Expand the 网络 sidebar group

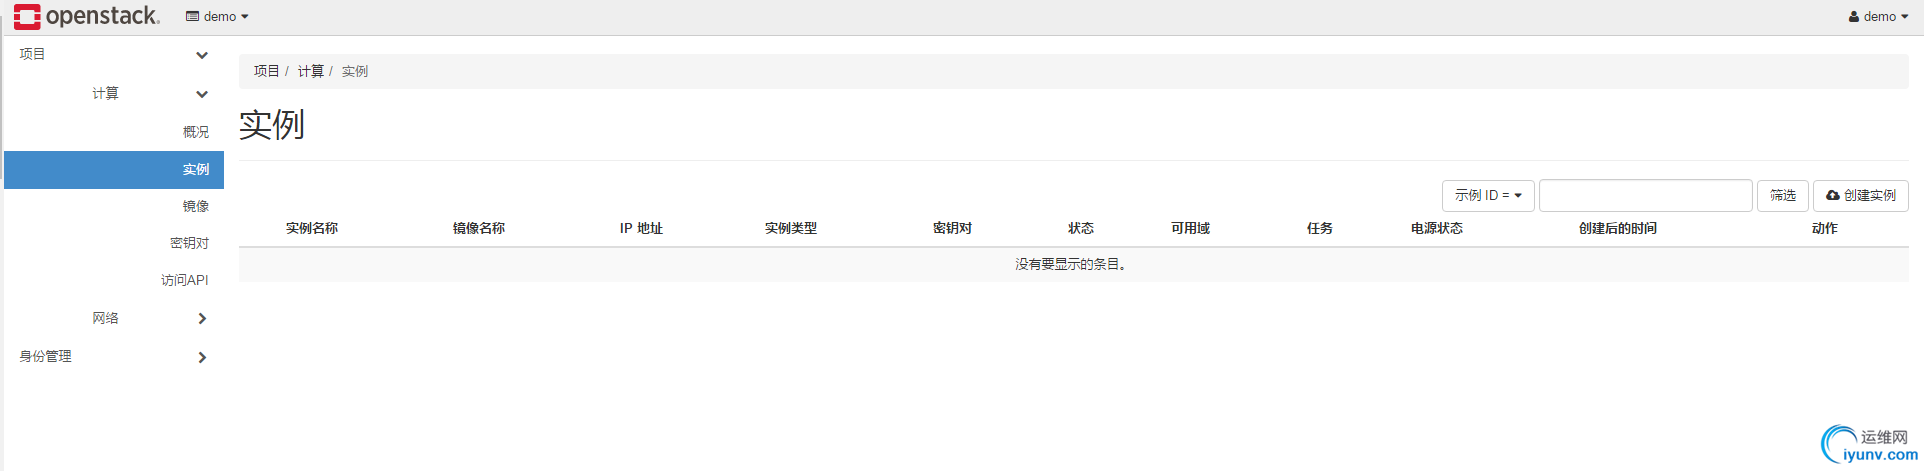coord(114,318)
